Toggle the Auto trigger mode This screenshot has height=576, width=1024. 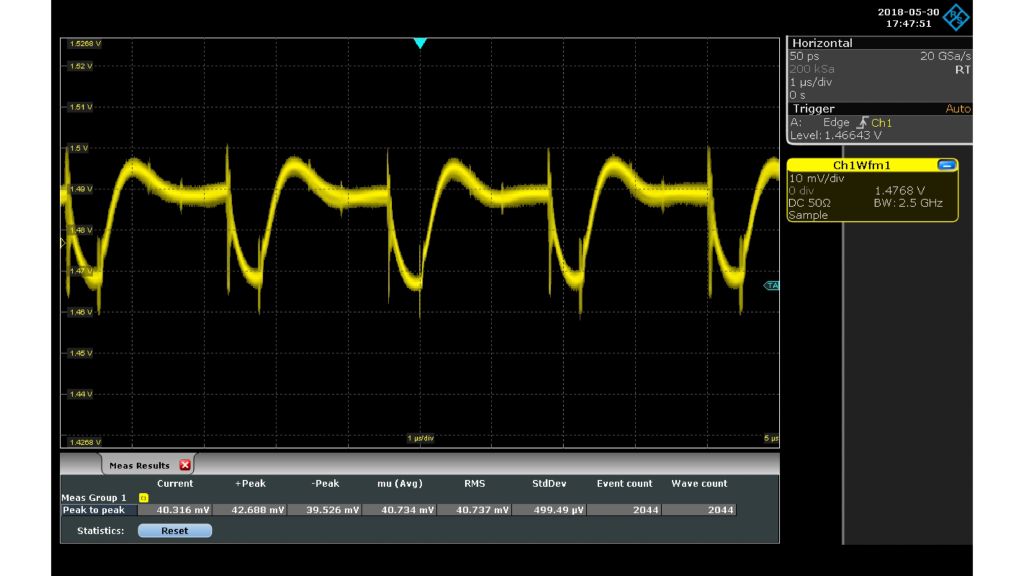(x=957, y=108)
